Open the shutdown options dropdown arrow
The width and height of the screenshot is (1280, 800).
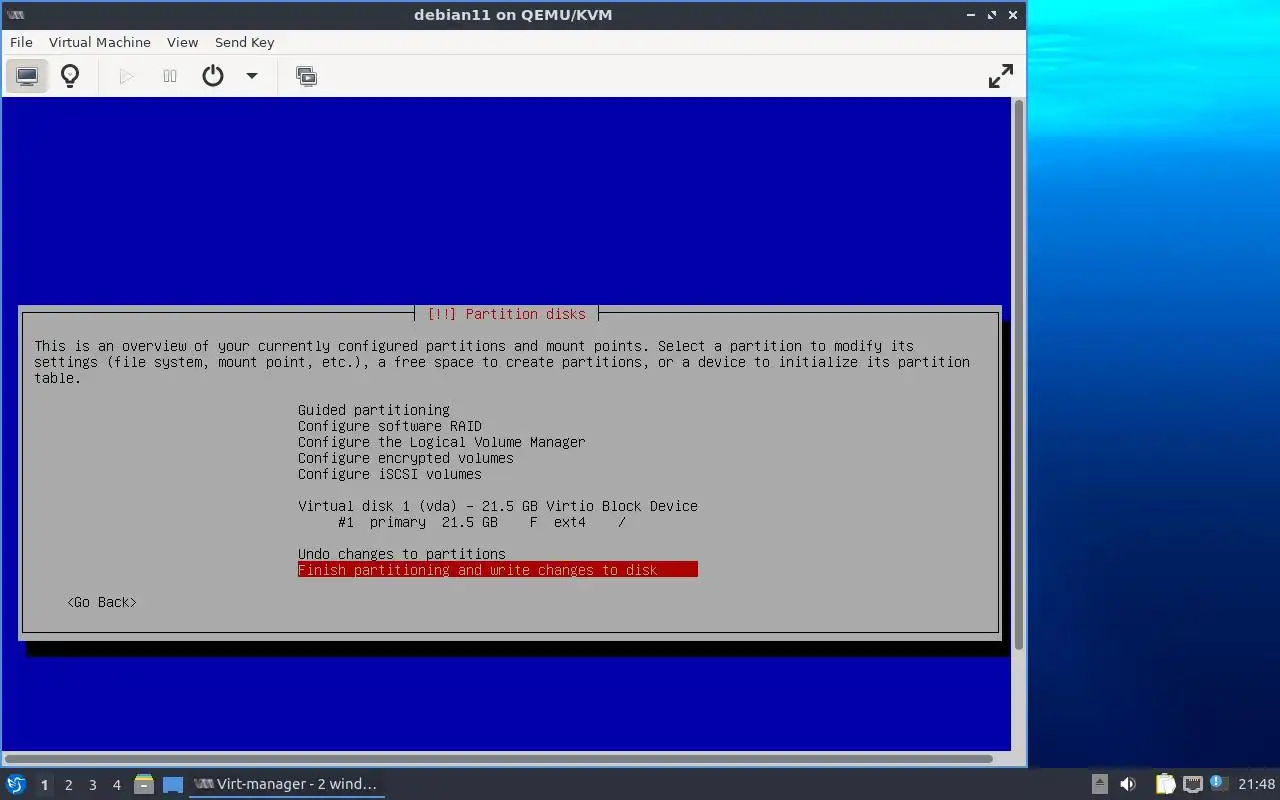[x=252, y=76]
